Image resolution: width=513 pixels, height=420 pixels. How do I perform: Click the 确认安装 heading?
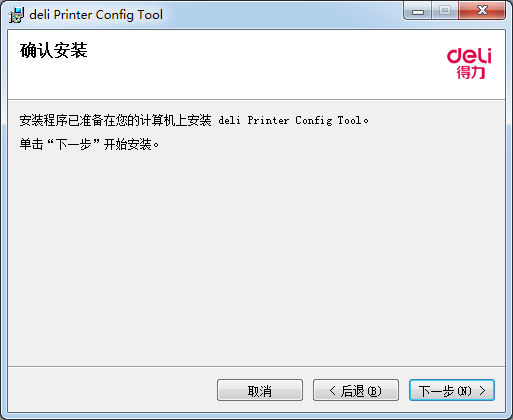pos(54,51)
